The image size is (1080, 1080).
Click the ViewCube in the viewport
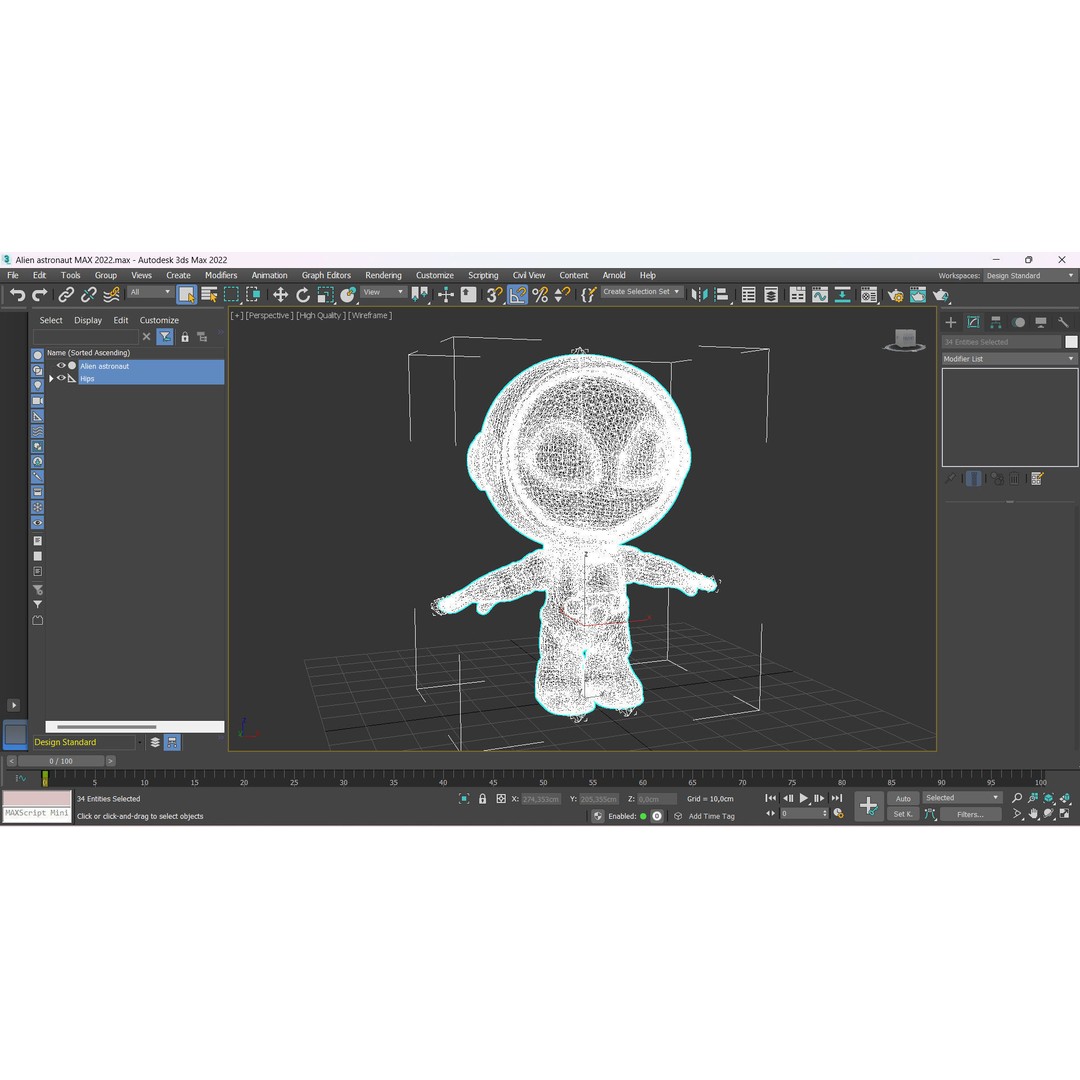coord(904,340)
